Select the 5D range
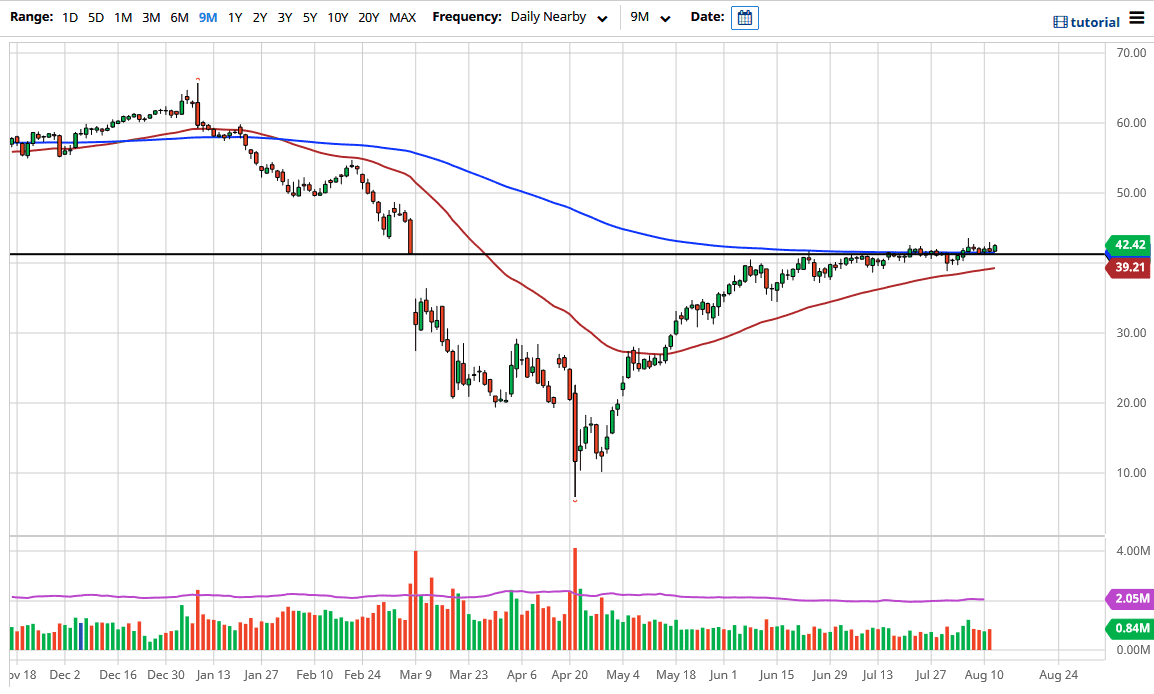 click(95, 17)
